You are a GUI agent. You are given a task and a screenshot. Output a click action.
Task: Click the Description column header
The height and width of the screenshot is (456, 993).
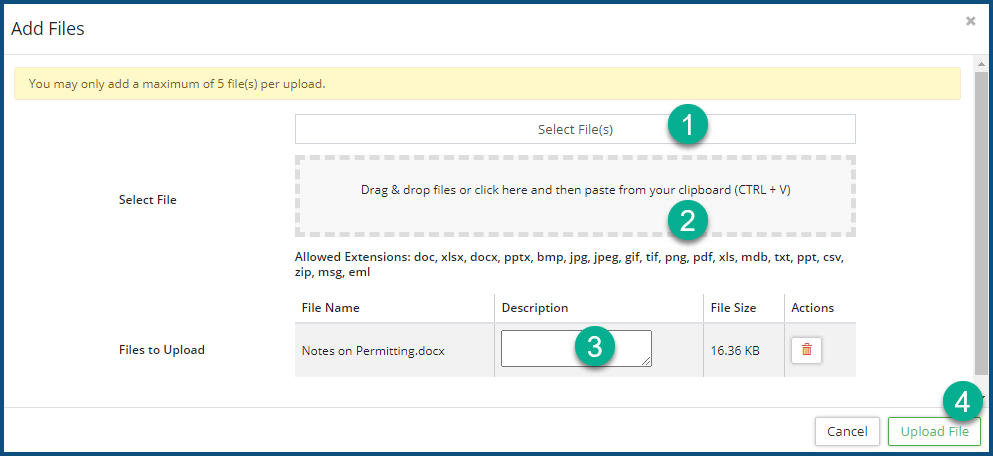[535, 308]
